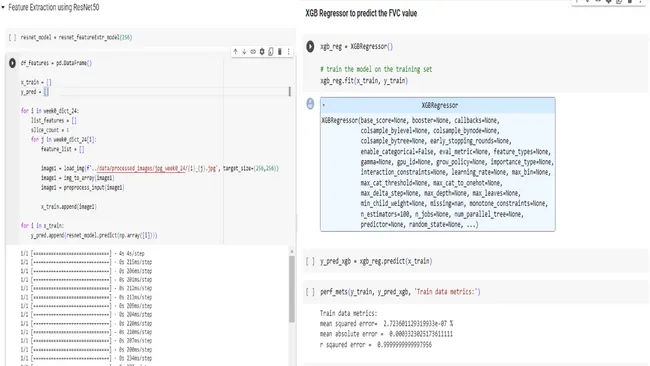The width and height of the screenshot is (650, 366).
Task: Run the resnet_model cell via its empty brackets
Action: click(x=12, y=37)
